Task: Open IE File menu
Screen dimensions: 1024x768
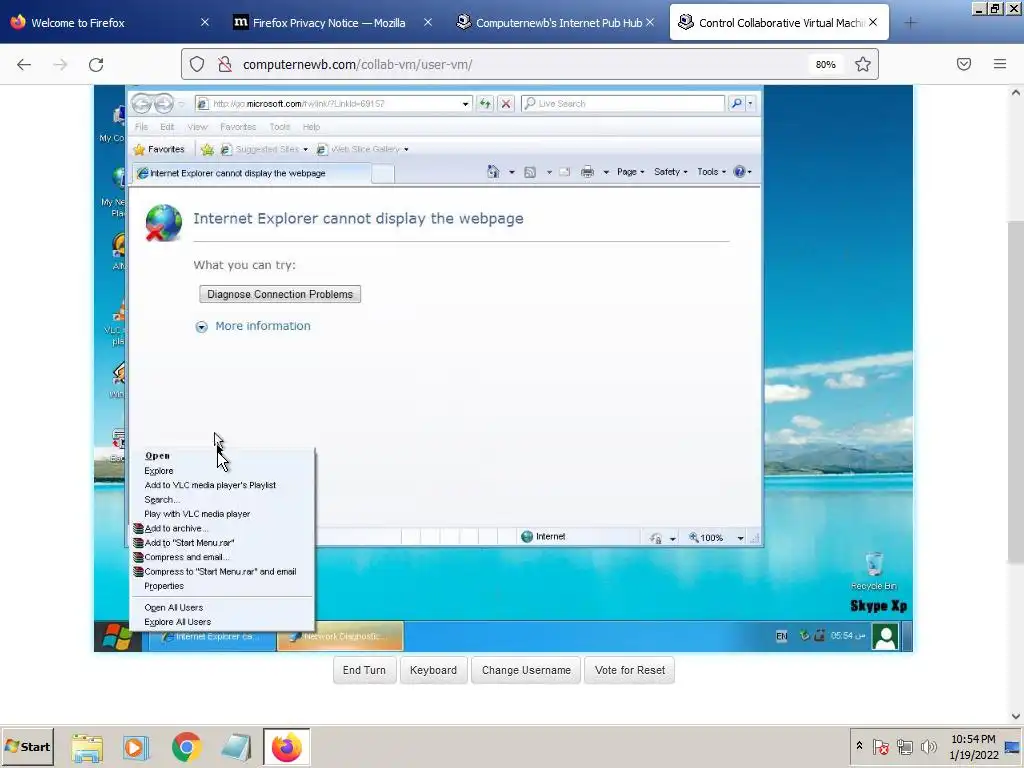Action: (142, 127)
